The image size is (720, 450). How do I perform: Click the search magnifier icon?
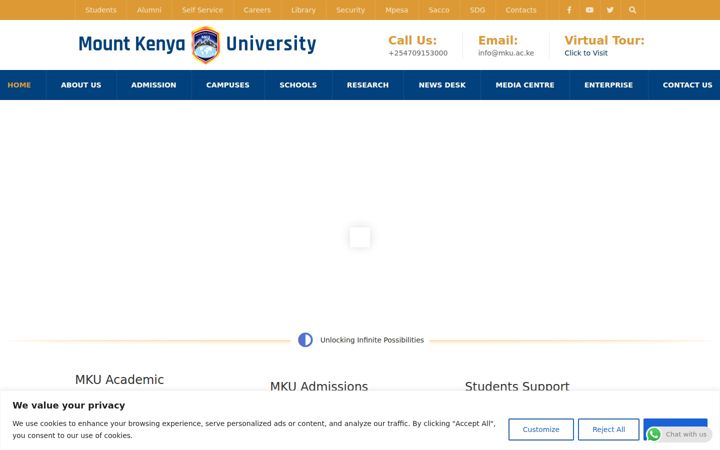[x=632, y=10]
